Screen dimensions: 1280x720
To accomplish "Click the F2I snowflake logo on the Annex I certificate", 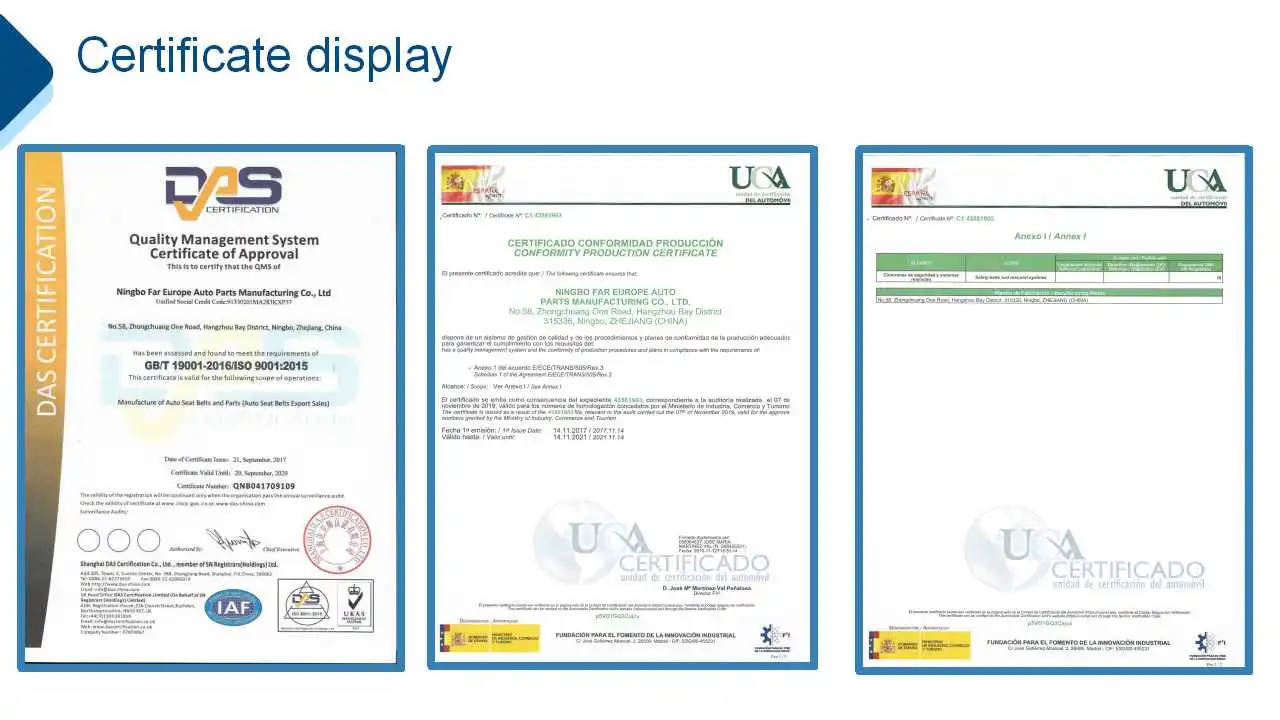I will tap(1208, 646).
